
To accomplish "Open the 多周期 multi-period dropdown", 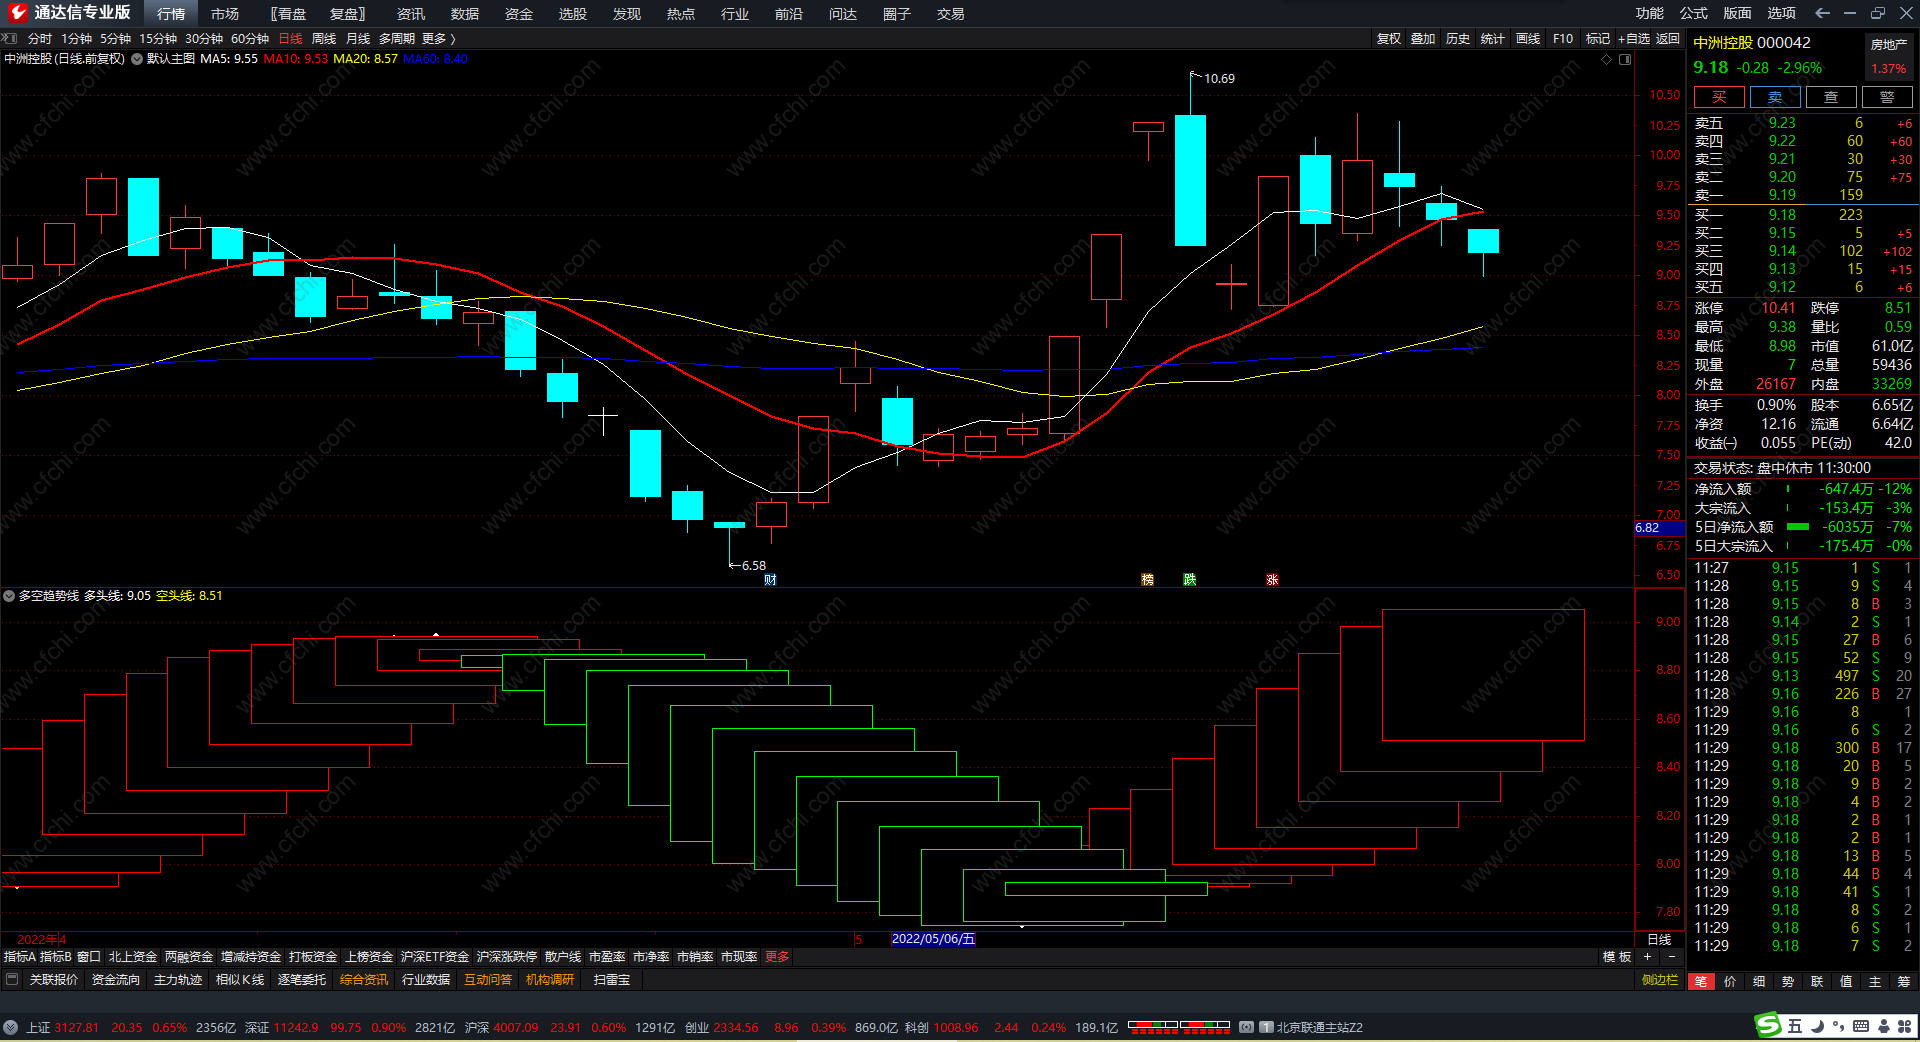I will [x=396, y=38].
